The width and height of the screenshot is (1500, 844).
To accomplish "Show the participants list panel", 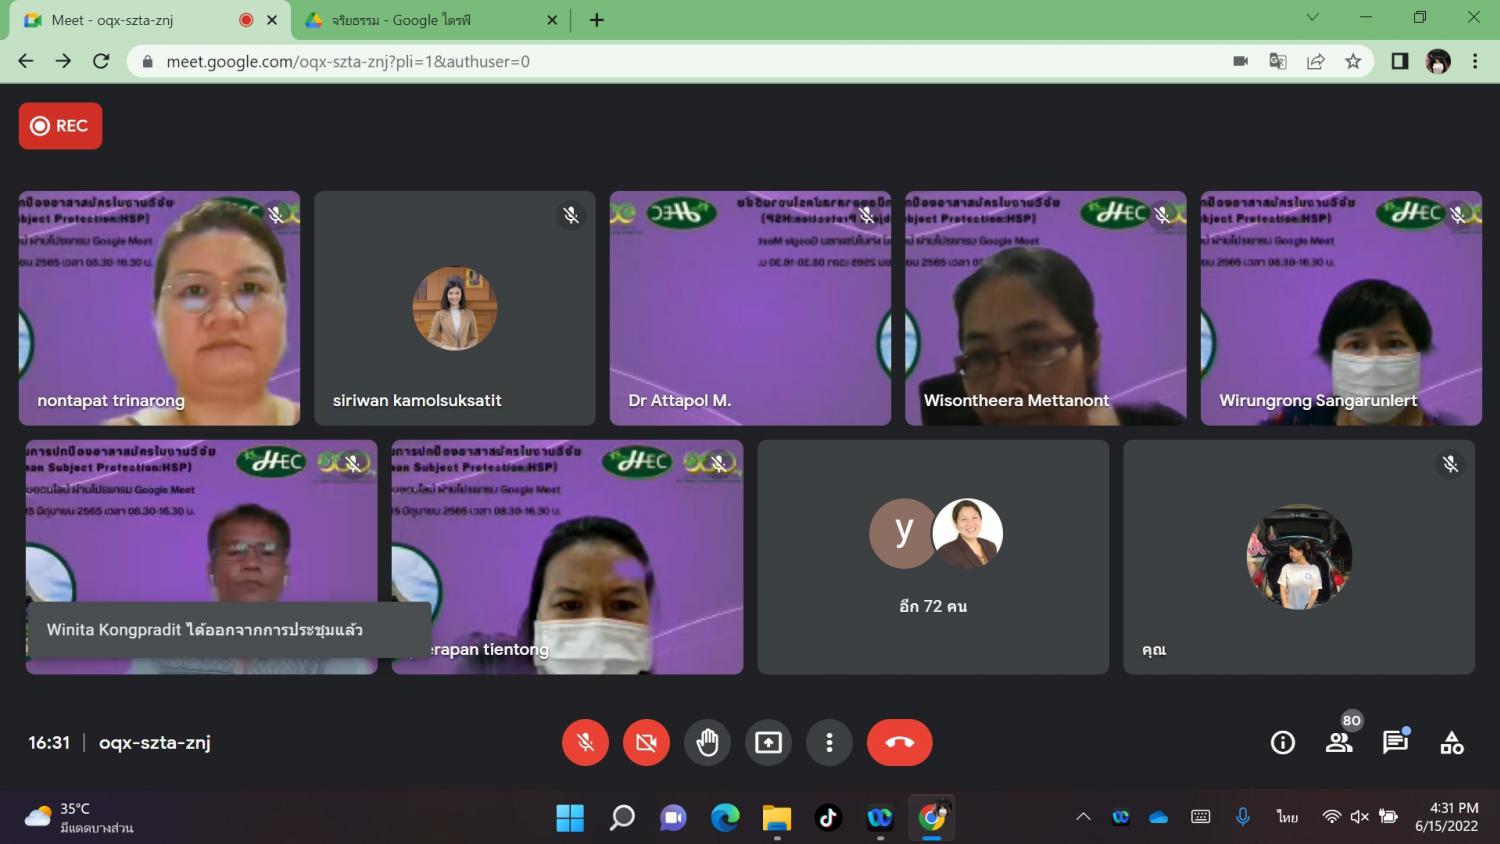I will [1338, 742].
